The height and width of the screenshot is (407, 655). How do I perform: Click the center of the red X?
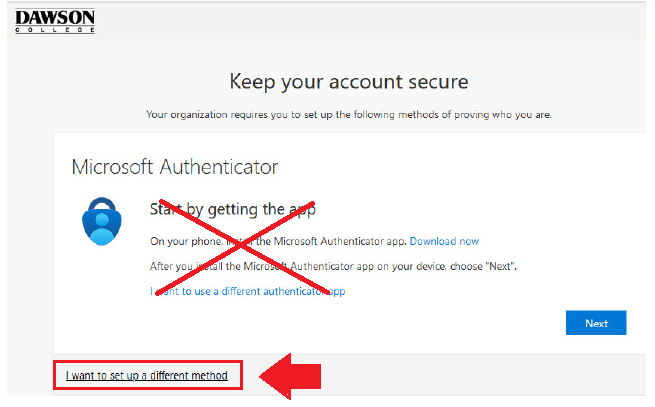point(241,247)
